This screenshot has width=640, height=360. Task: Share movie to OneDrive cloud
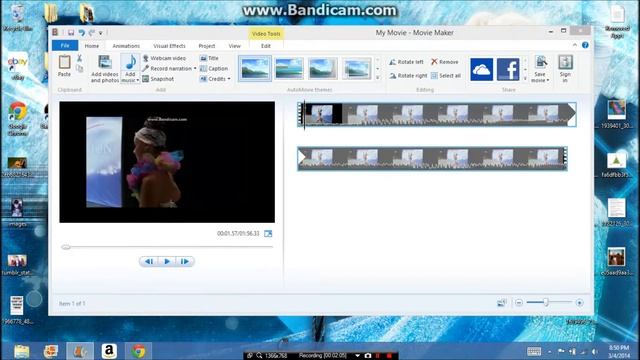point(481,69)
